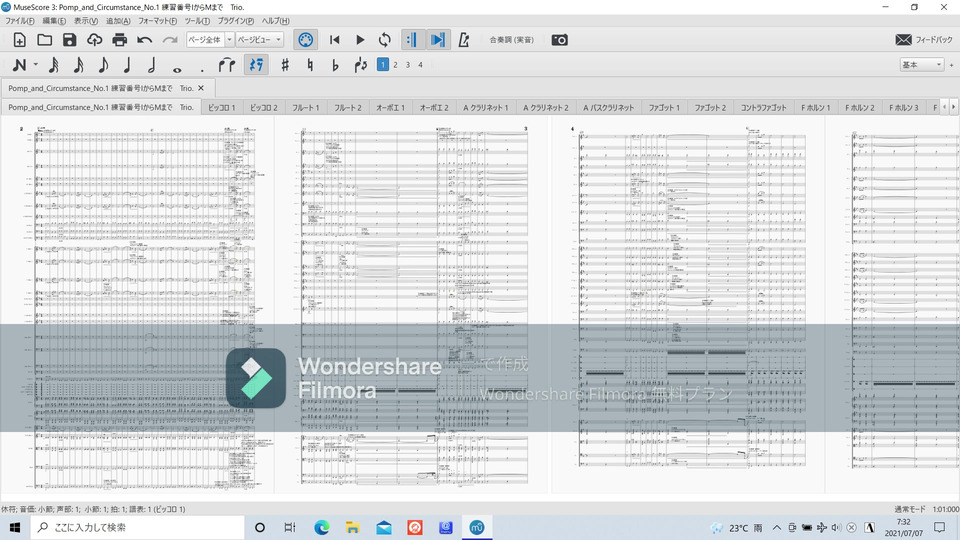
Task: Toggle play repeats button
Action: pyautogui.click(x=411, y=40)
